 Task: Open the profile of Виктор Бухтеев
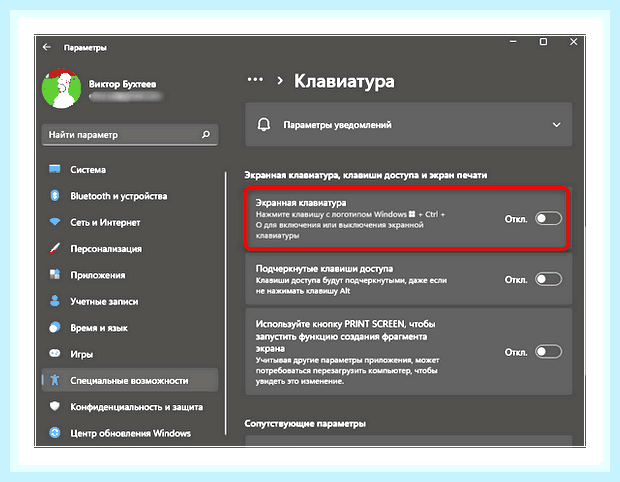[122, 84]
